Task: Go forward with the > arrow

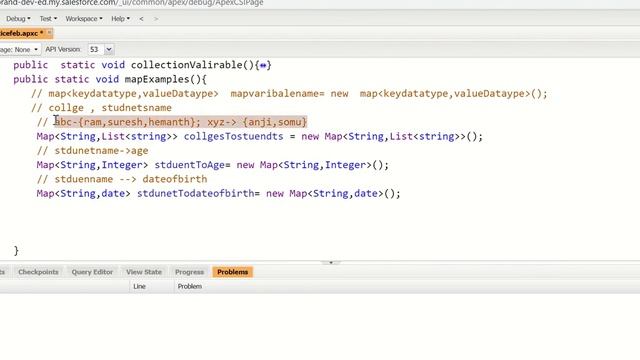Action: (x=156, y=19)
